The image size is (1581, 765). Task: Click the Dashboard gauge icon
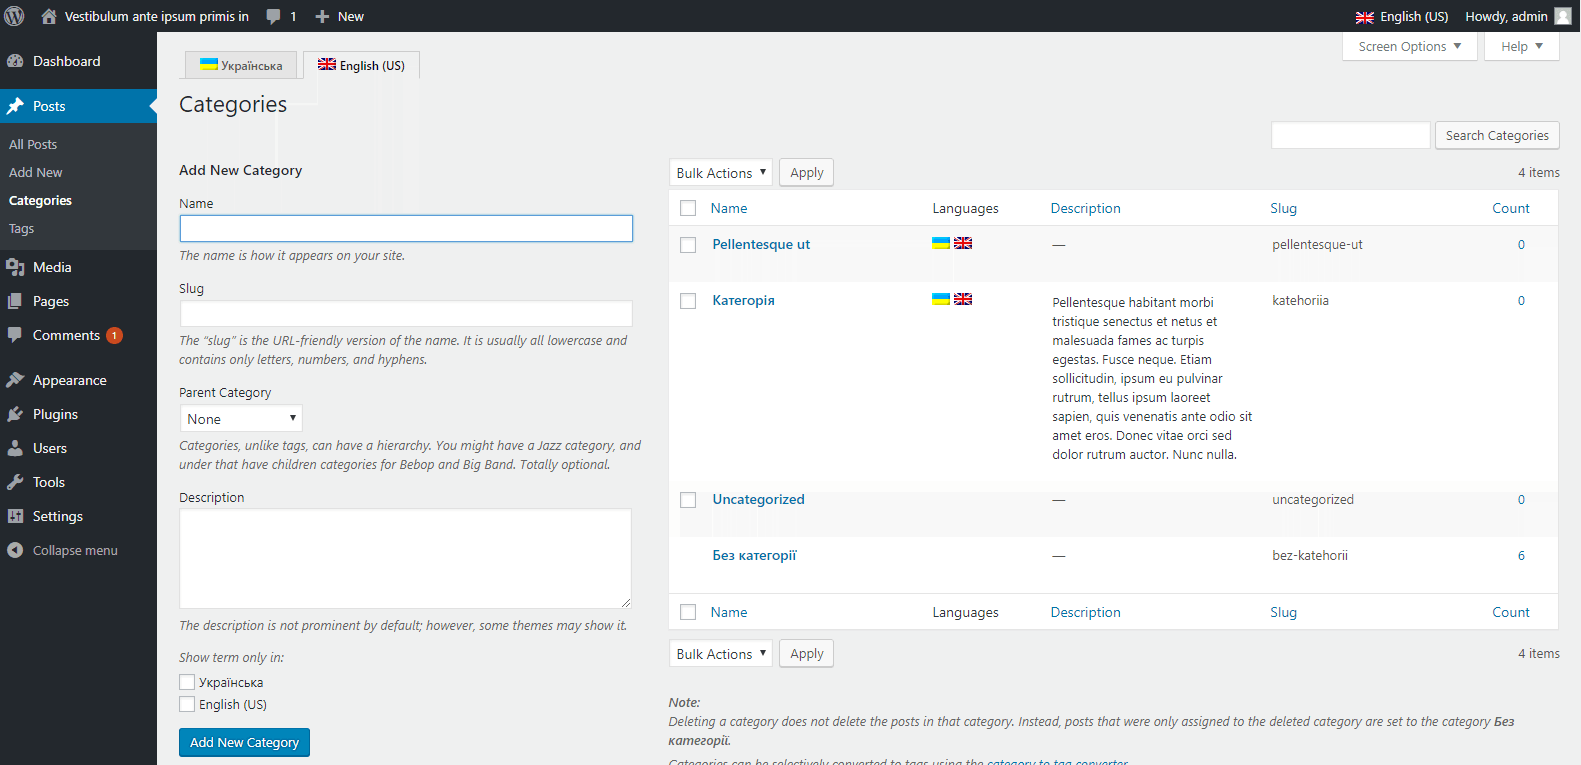[x=15, y=61]
